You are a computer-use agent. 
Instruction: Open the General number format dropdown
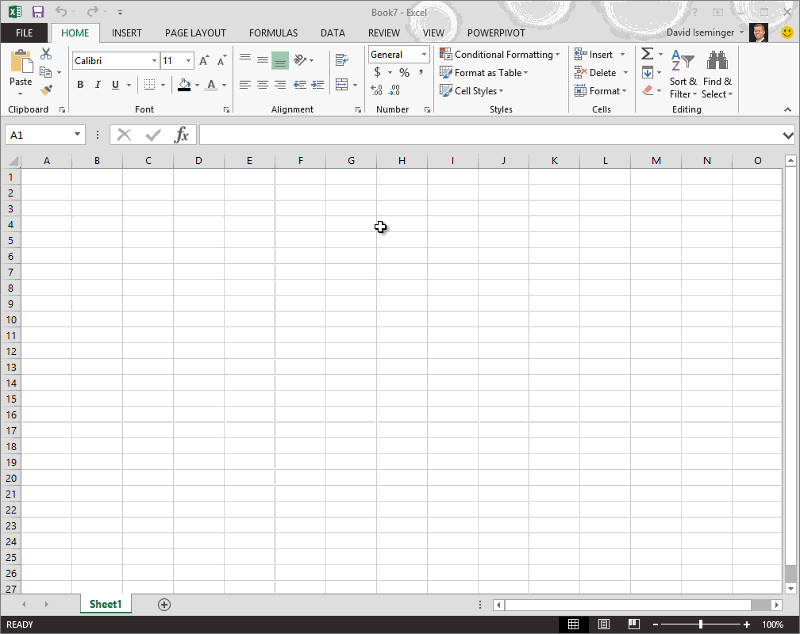[424, 55]
